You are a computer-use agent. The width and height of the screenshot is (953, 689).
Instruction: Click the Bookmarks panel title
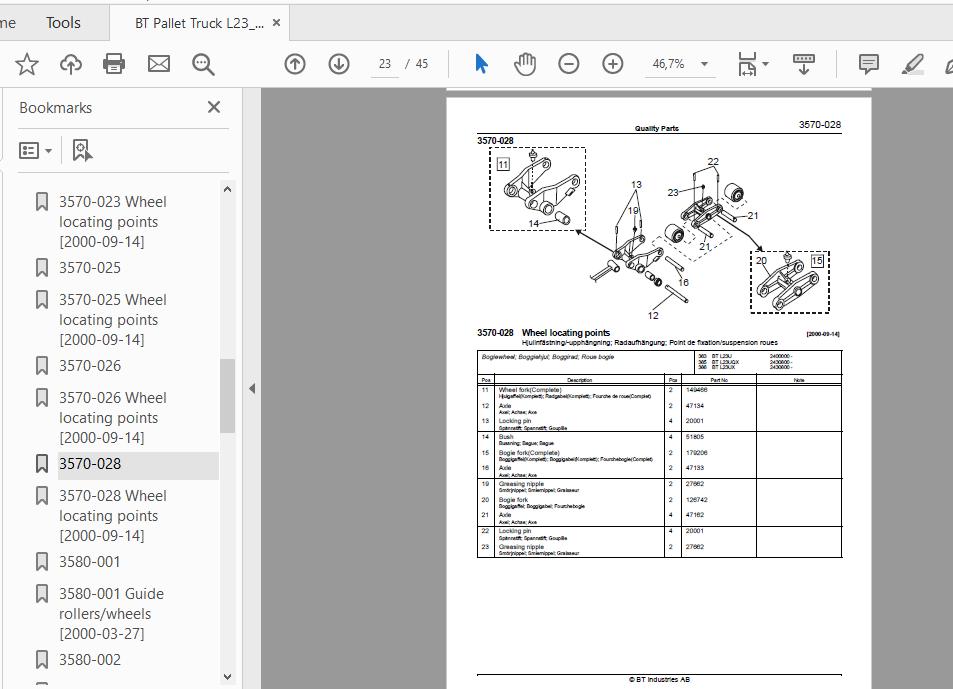55,108
